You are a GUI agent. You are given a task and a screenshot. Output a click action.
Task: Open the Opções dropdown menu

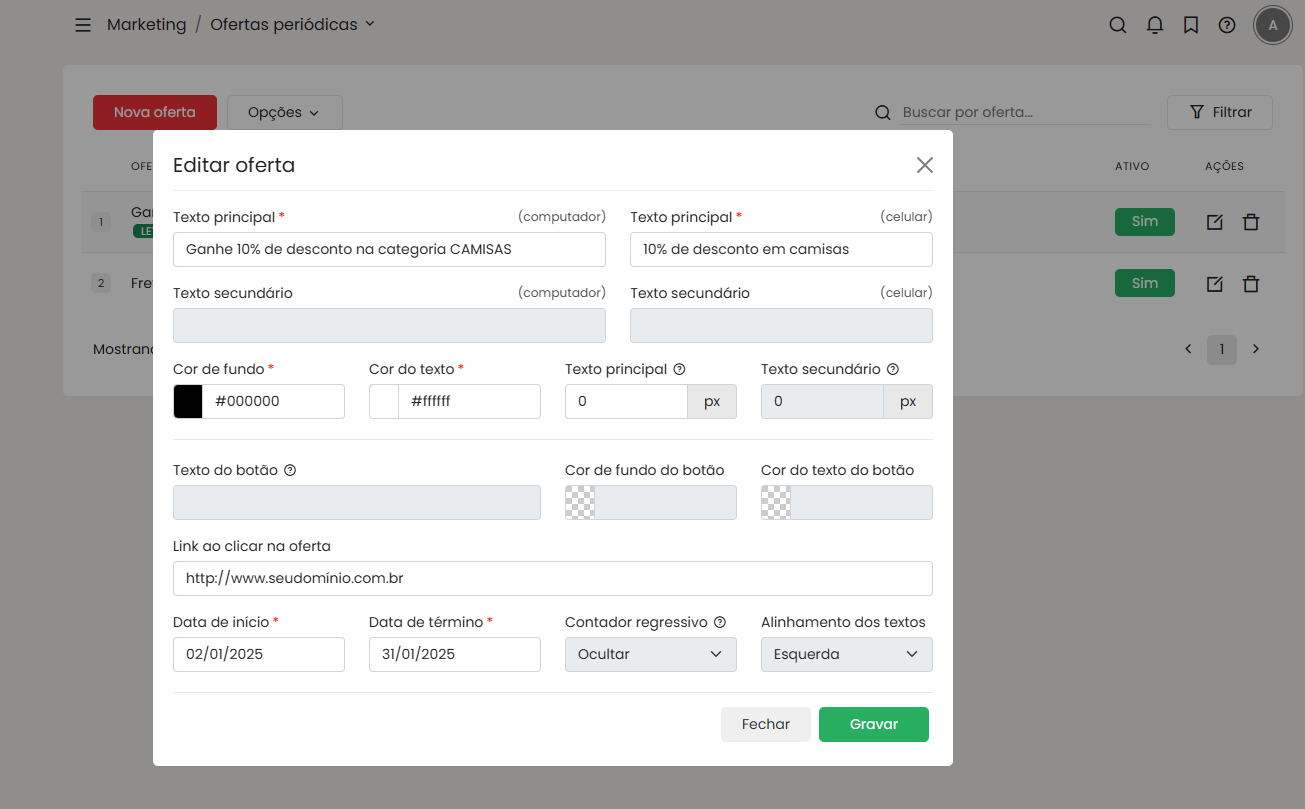tap(284, 113)
